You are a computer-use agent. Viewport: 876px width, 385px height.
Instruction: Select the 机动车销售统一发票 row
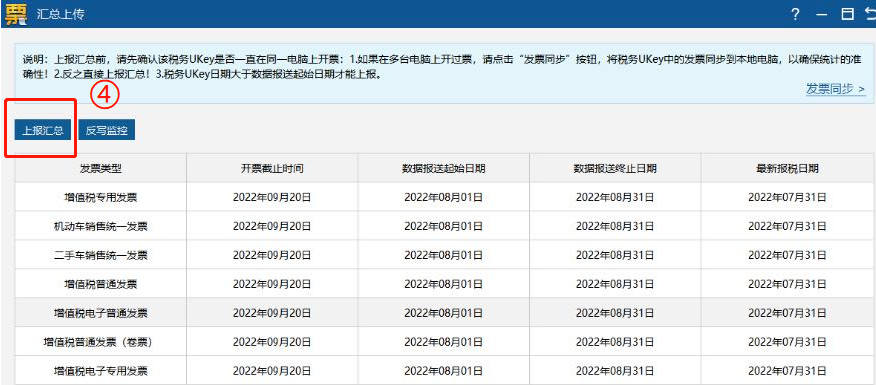(444, 226)
